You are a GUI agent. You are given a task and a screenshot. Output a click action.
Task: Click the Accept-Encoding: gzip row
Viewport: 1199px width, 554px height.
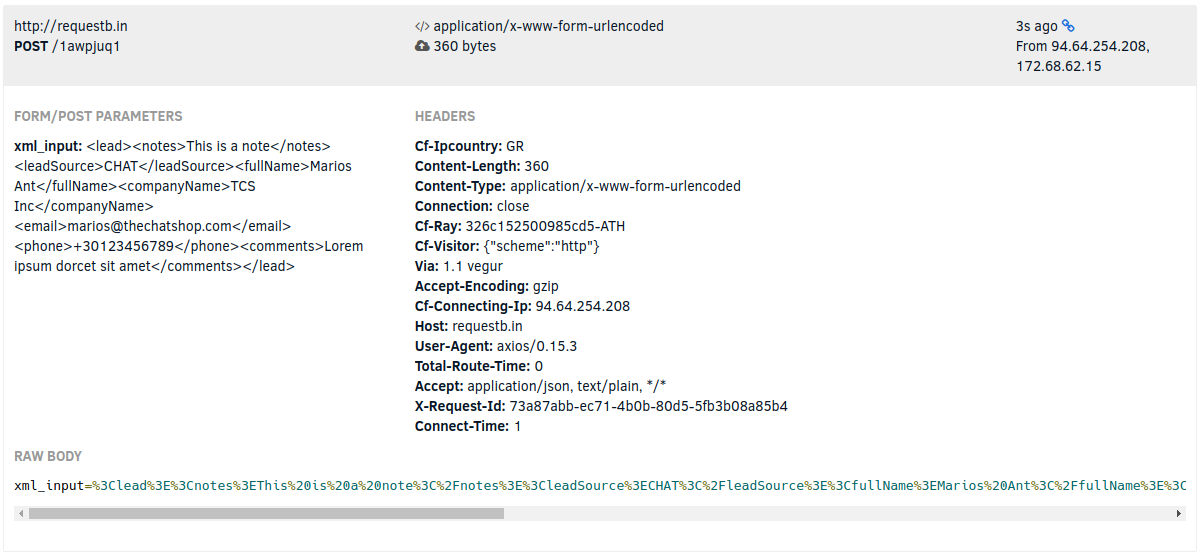(486, 285)
